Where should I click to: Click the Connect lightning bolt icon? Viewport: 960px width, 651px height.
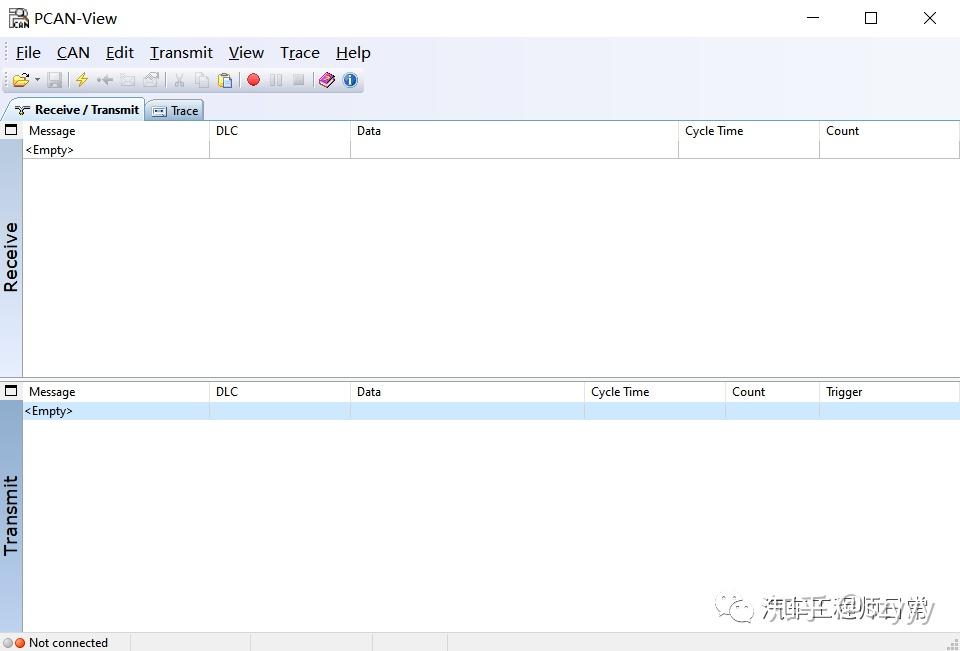(x=80, y=80)
